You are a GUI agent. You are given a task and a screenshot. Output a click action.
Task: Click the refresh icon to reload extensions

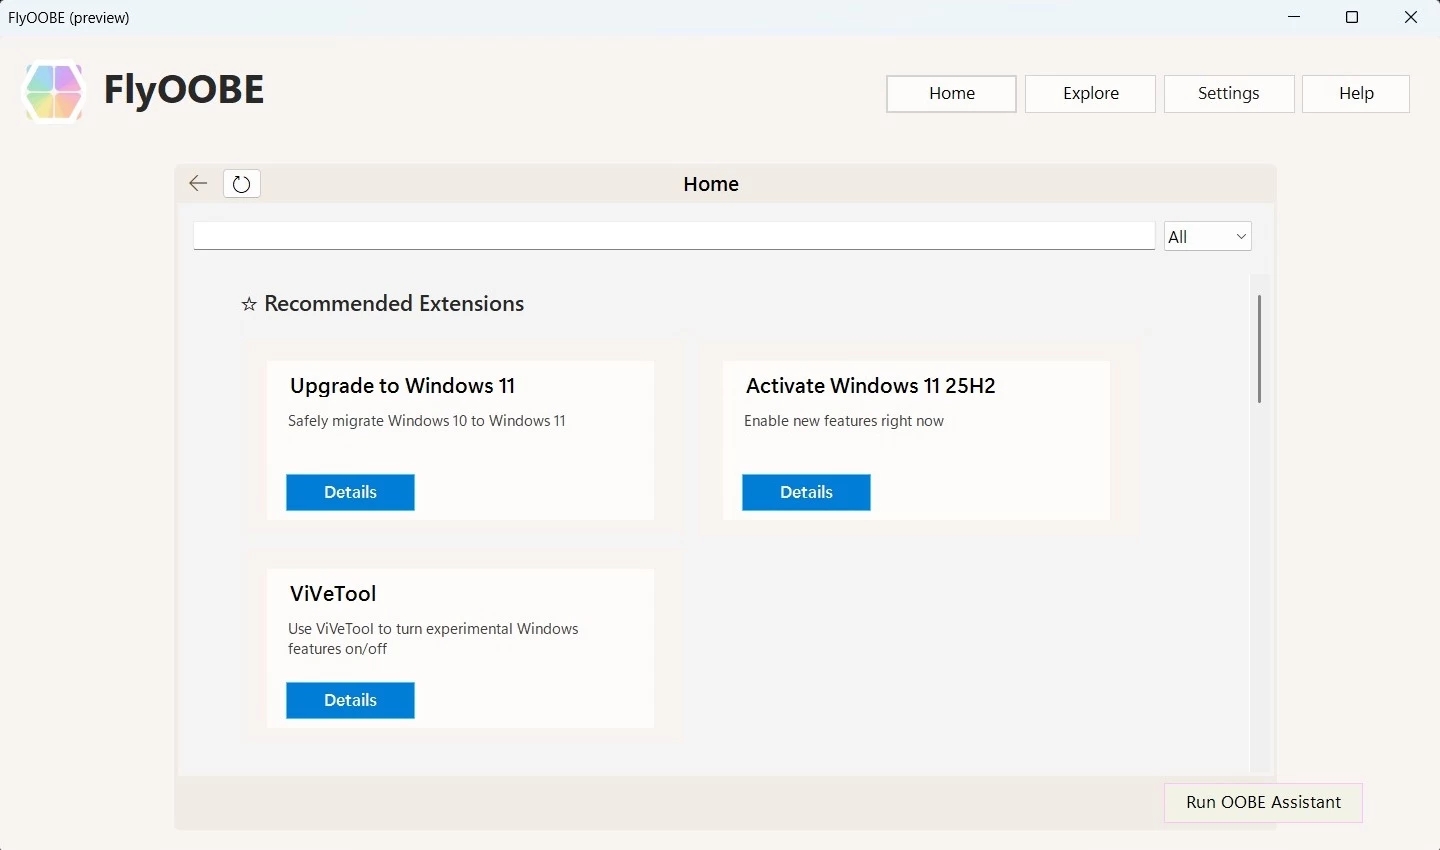click(x=241, y=183)
